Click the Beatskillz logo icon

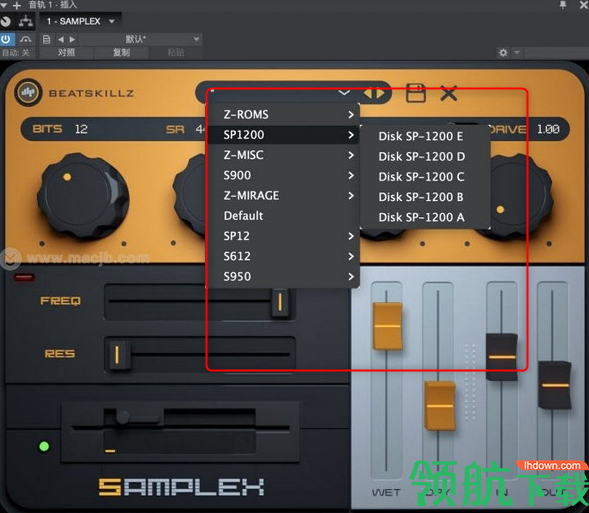28,92
